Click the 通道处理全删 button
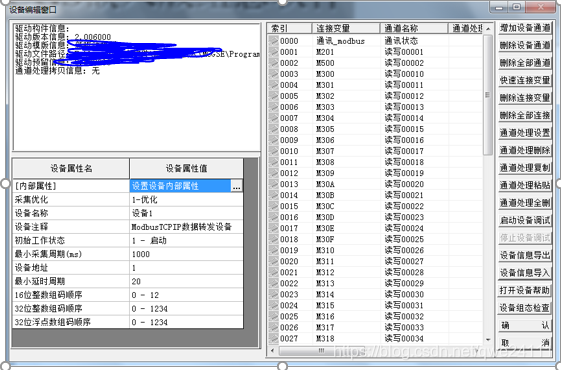 pos(525,203)
